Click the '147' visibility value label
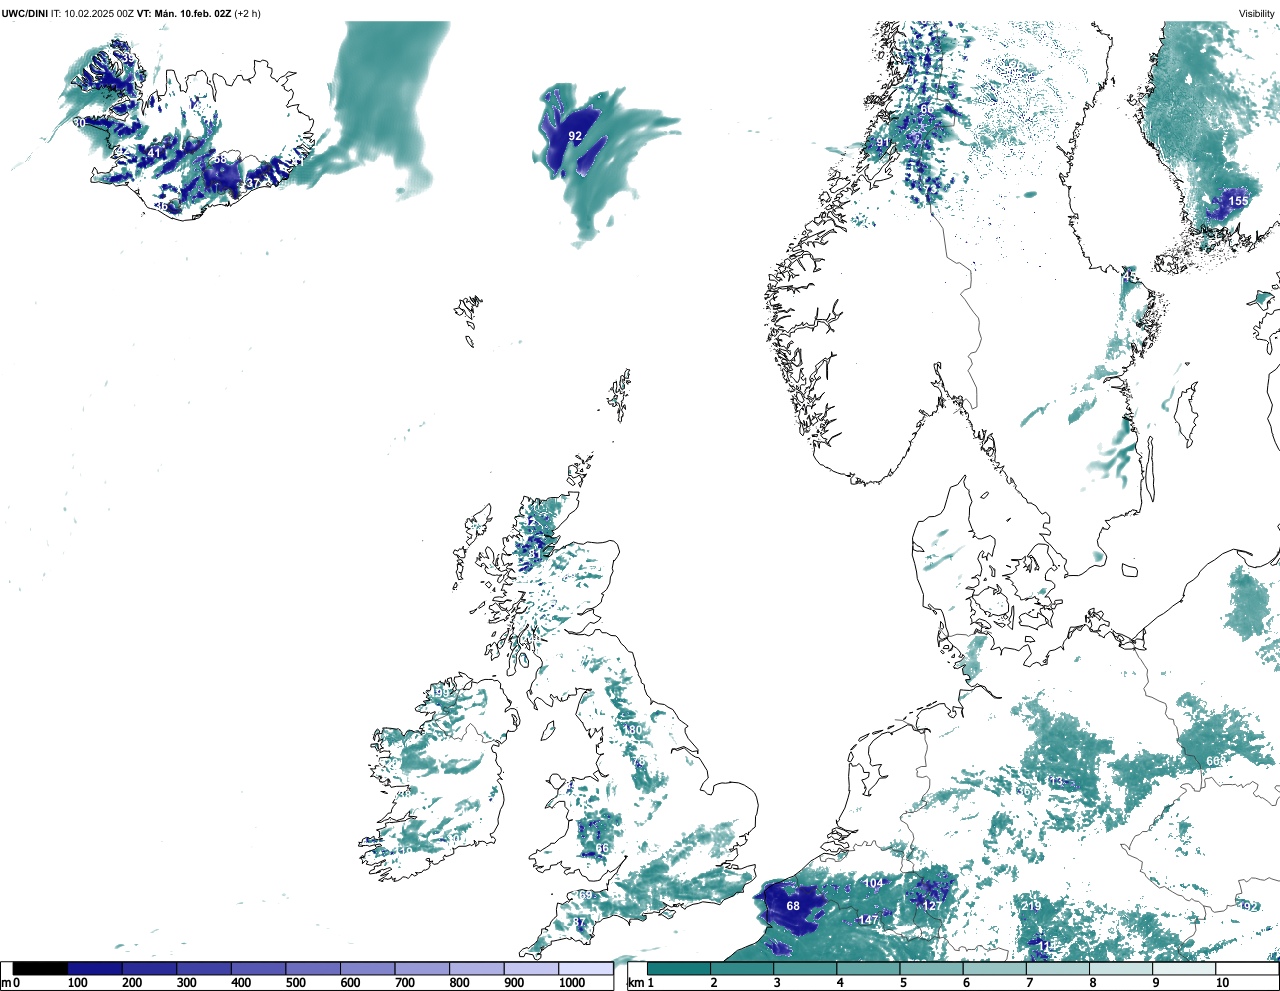Image resolution: width=1280 pixels, height=991 pixels. (868, 920)
